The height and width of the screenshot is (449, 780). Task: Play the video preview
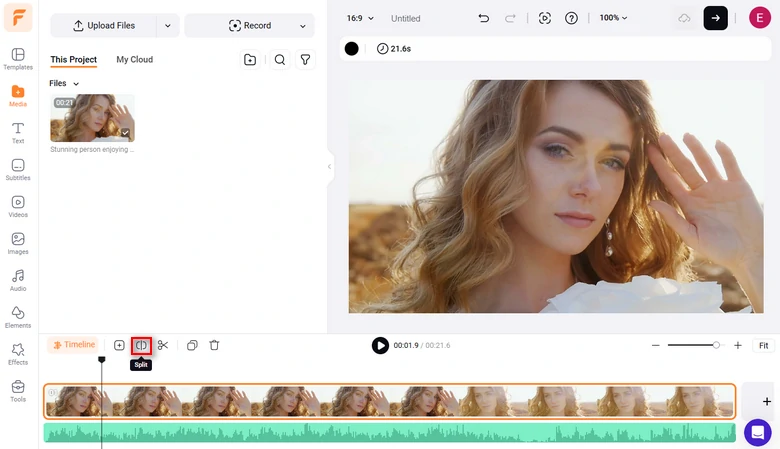(380, 345)
